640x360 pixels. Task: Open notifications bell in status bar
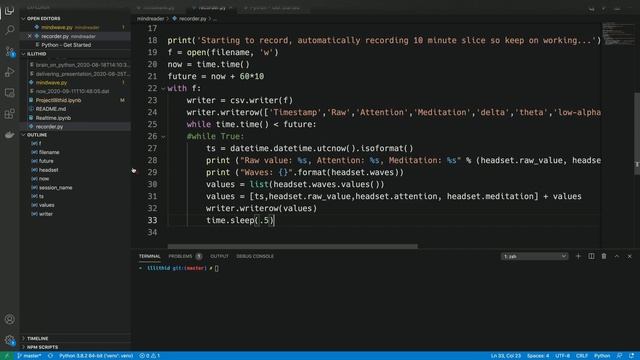coord(632,356)
